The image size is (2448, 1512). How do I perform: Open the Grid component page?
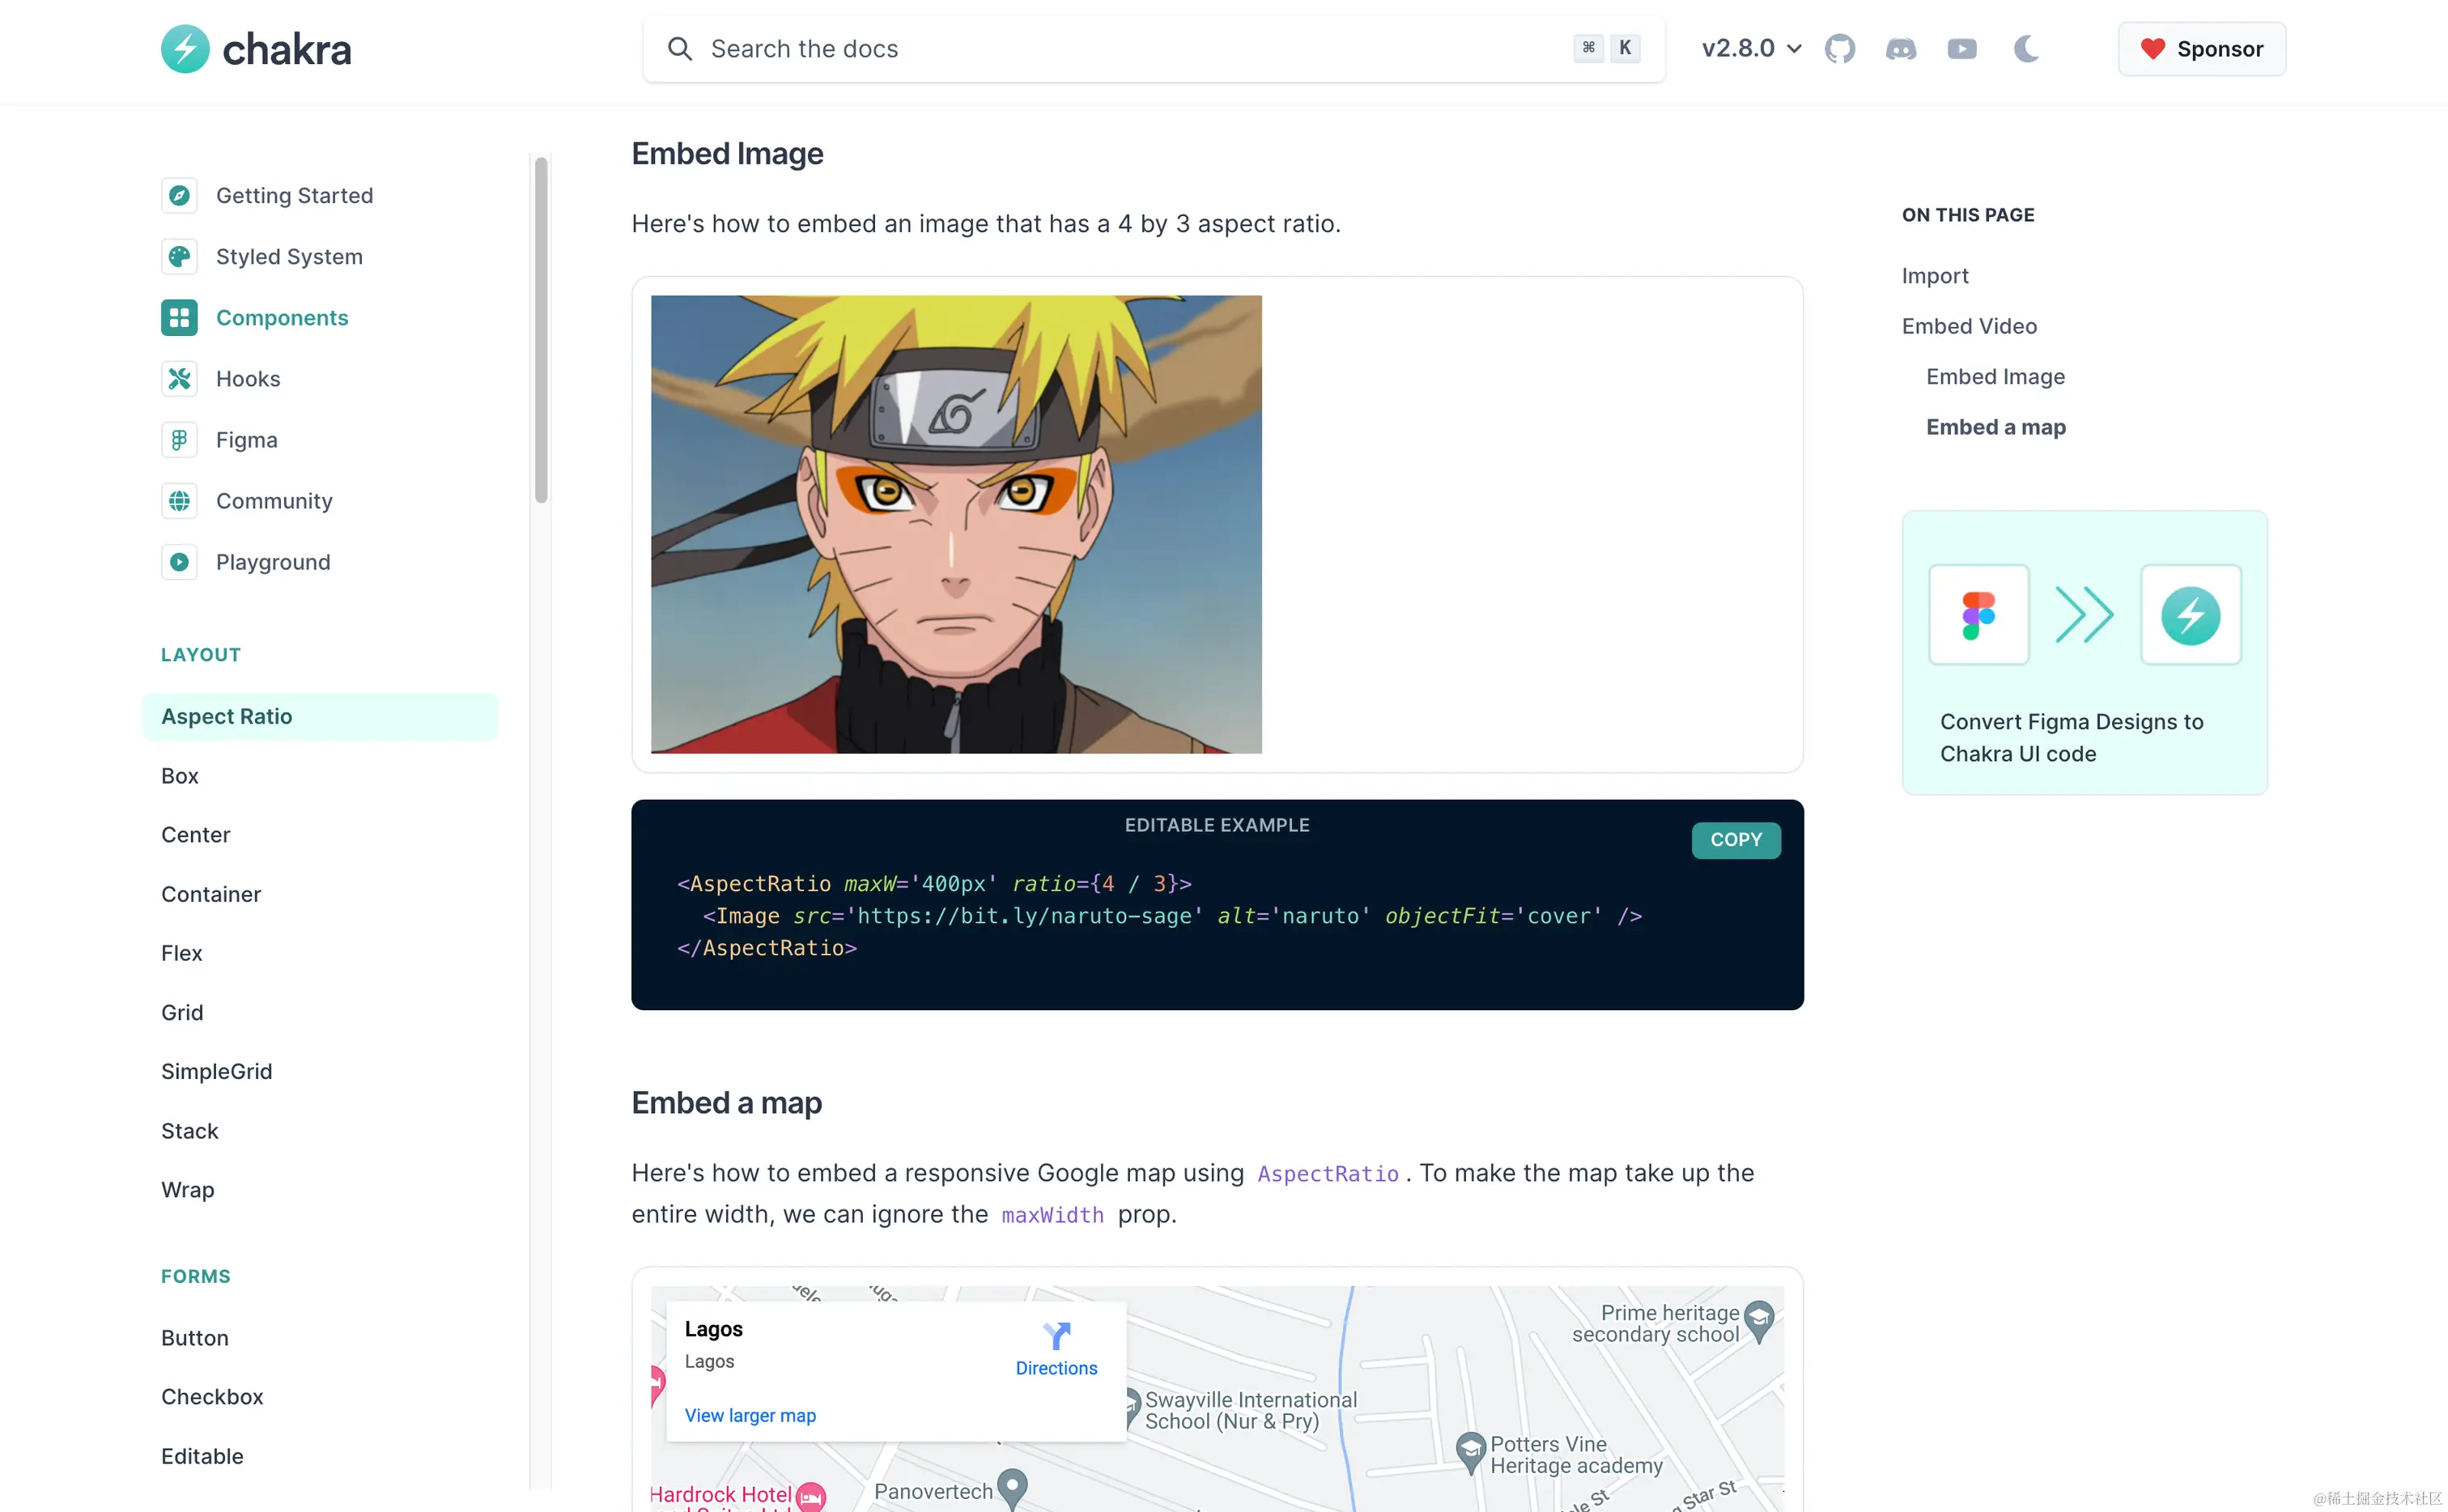pos(182,1012)
